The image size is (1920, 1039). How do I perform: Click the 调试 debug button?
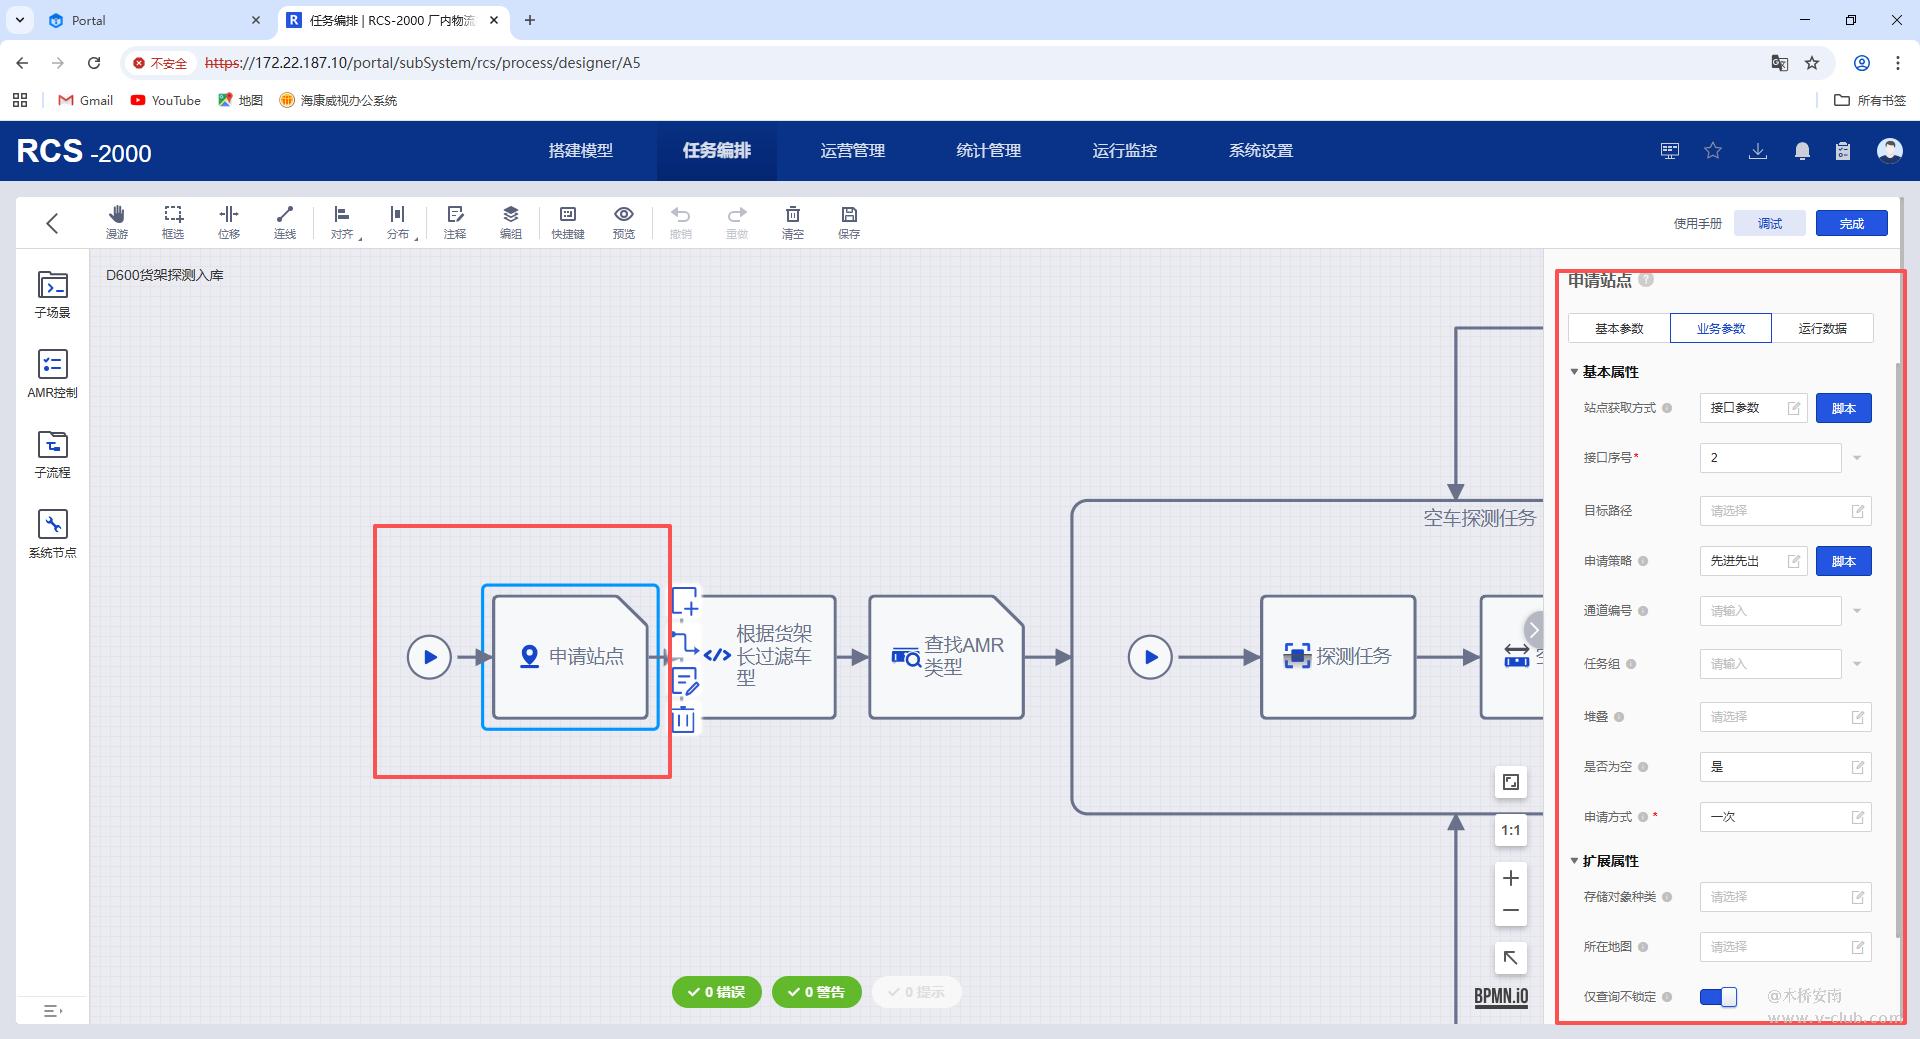[x=1770, y=223]
